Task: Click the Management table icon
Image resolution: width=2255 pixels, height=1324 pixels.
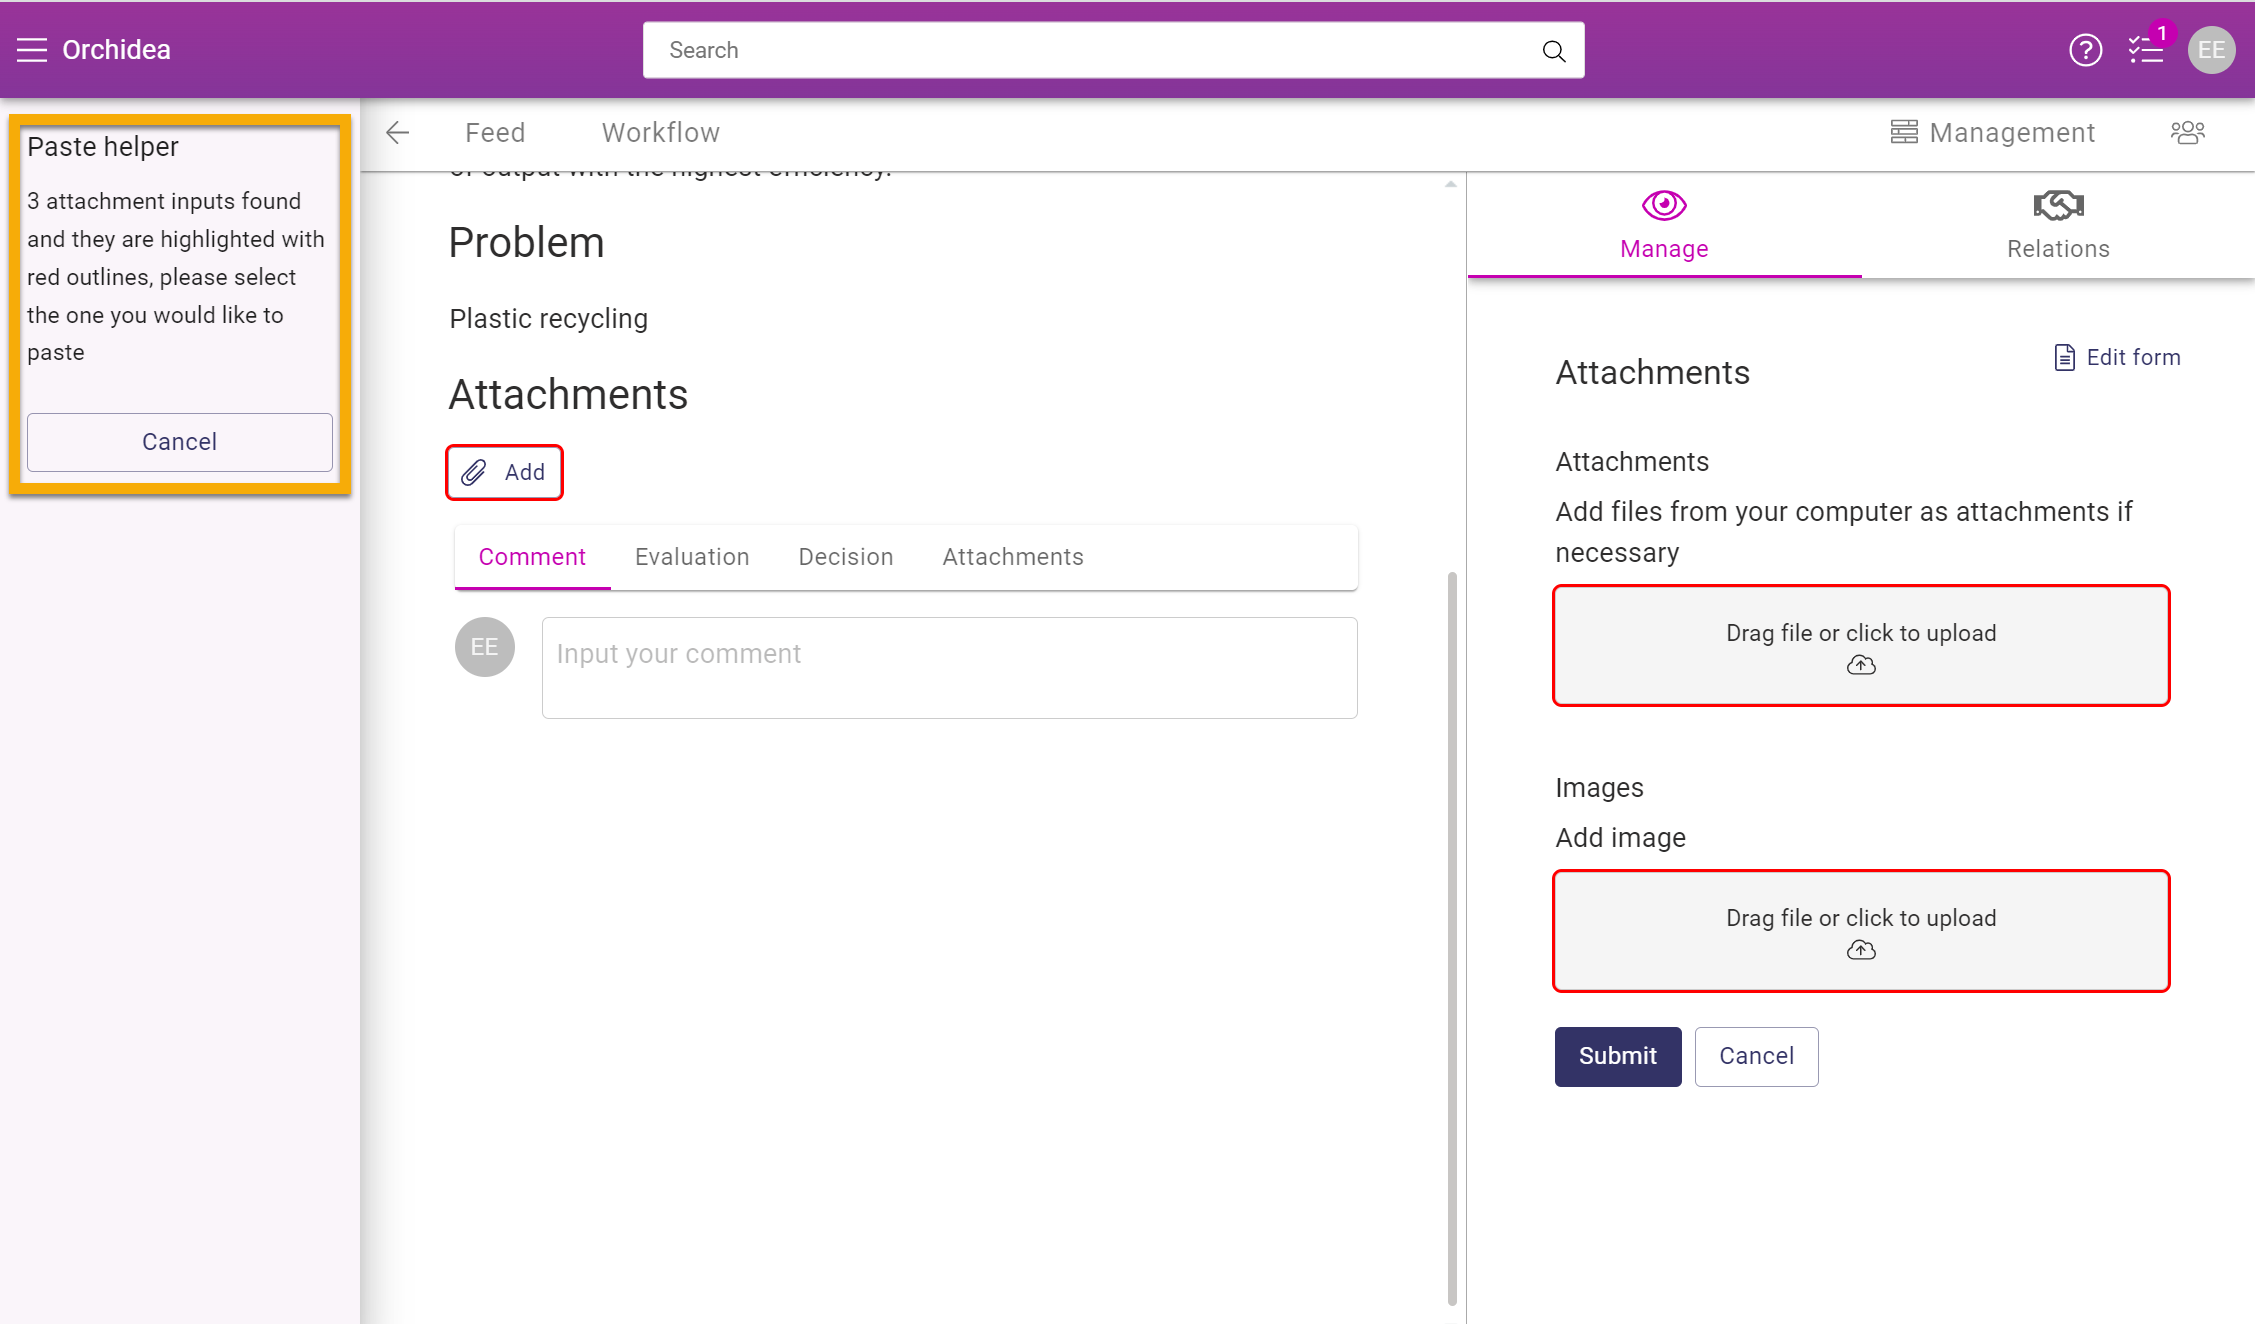Action: (x=1904, y=132)
